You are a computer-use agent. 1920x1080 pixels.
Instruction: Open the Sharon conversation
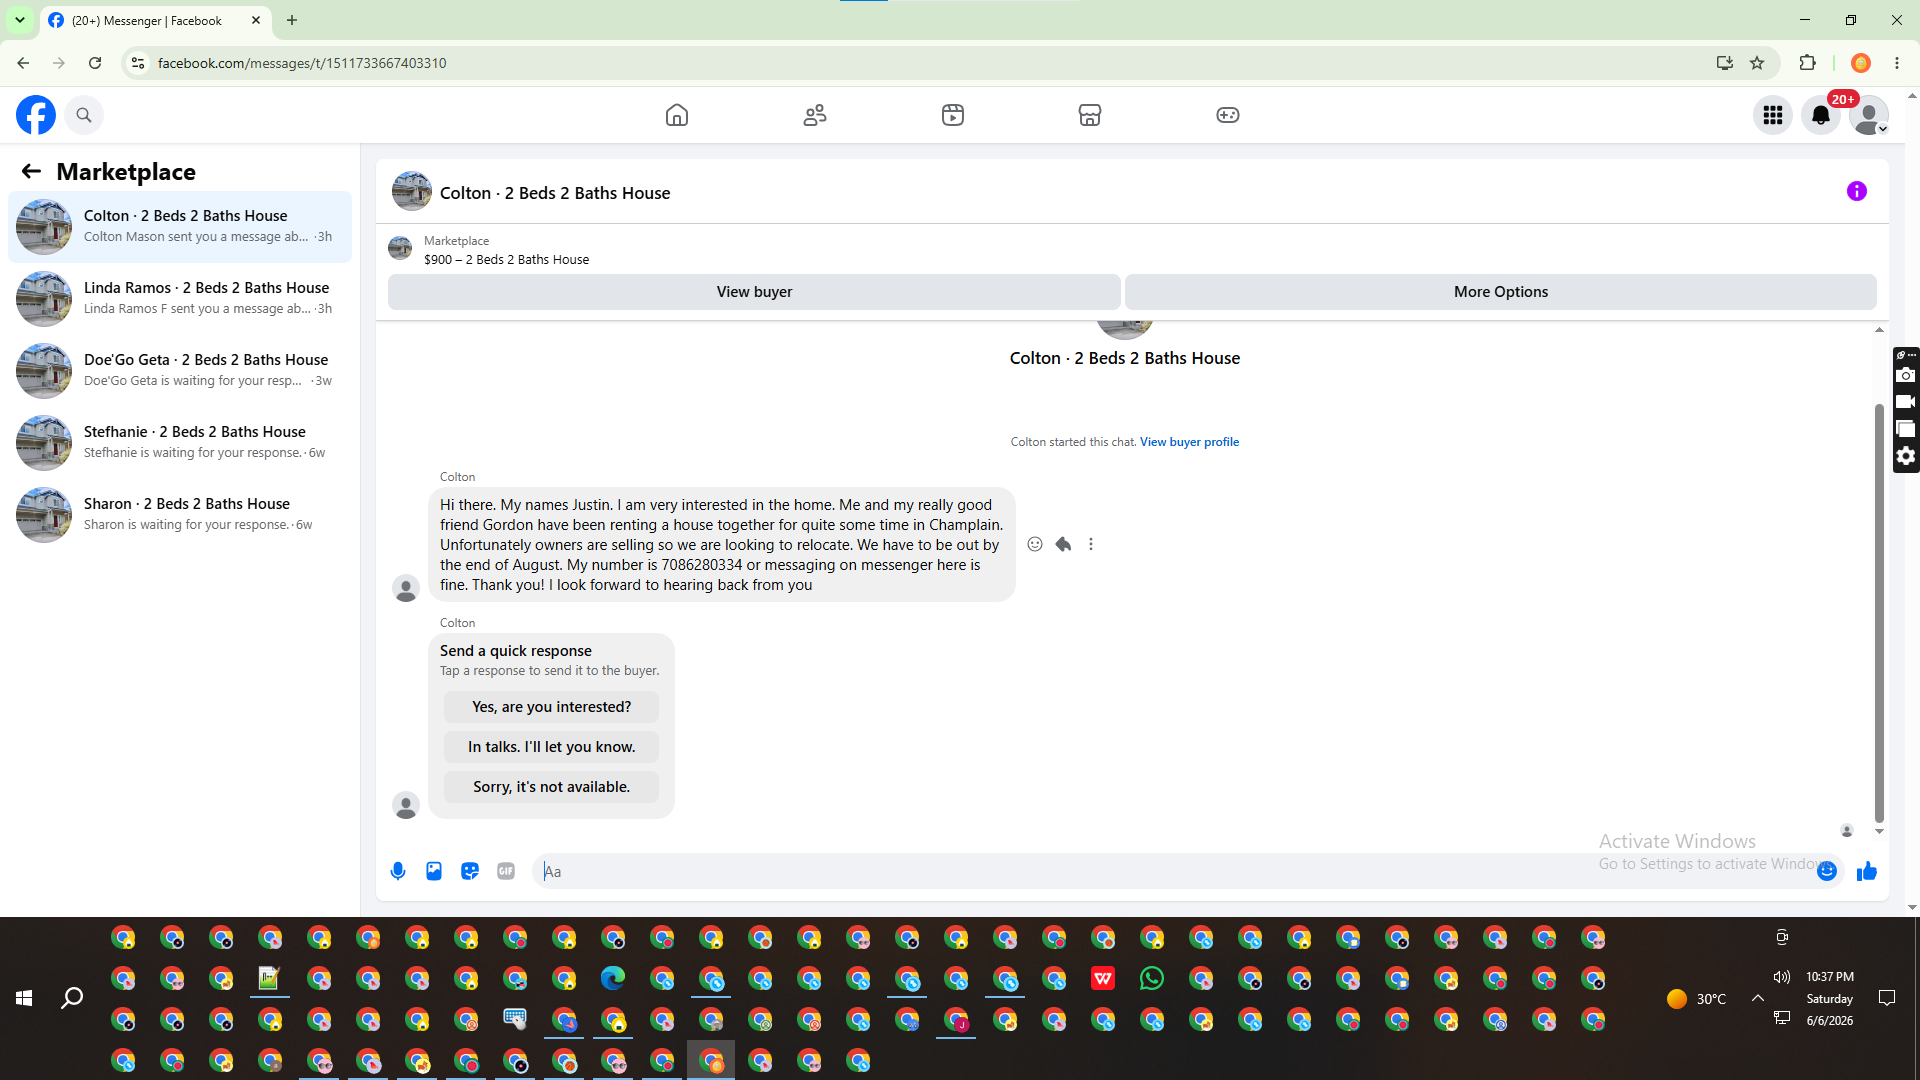pos(180,515)
